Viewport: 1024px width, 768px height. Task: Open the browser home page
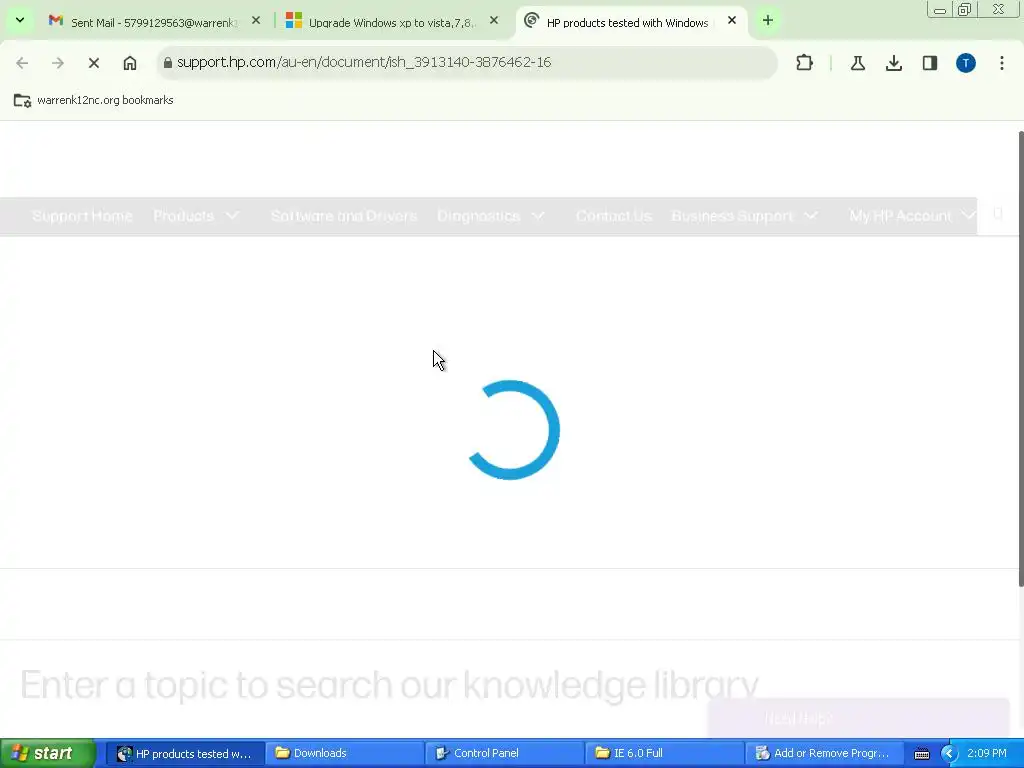(x=130, y=63)
